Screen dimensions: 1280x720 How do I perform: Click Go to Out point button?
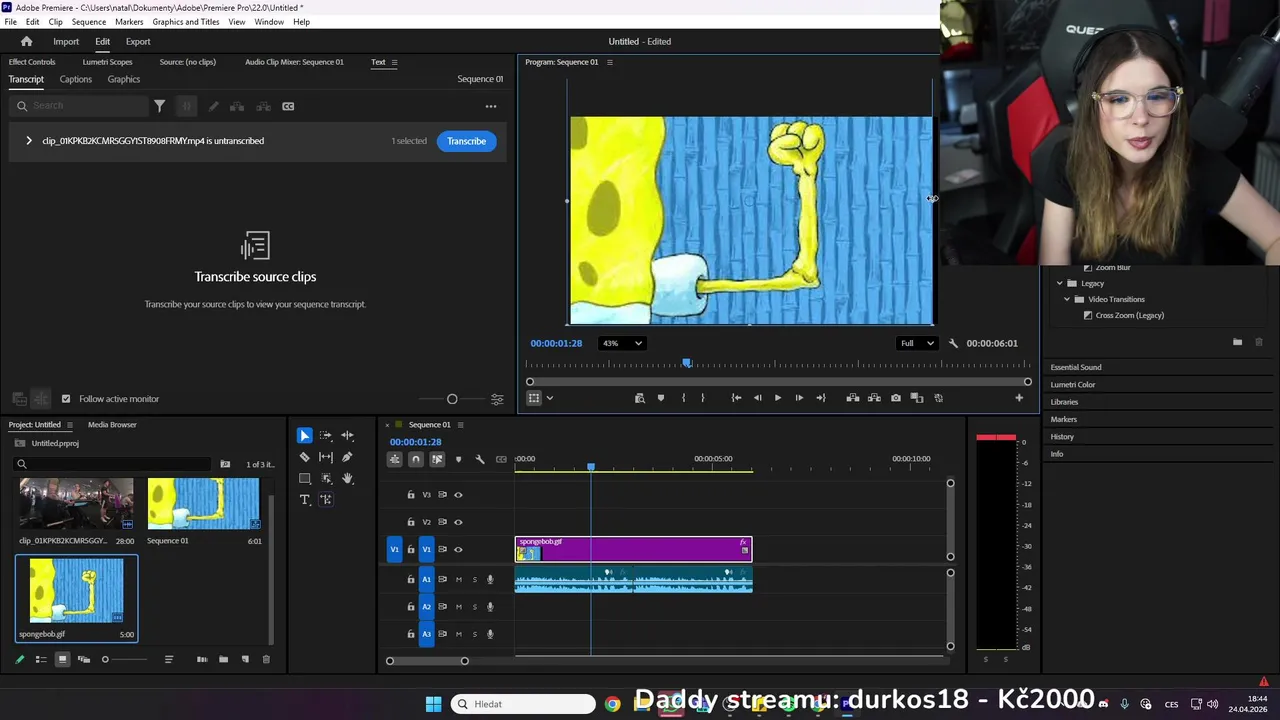[821, 398]
